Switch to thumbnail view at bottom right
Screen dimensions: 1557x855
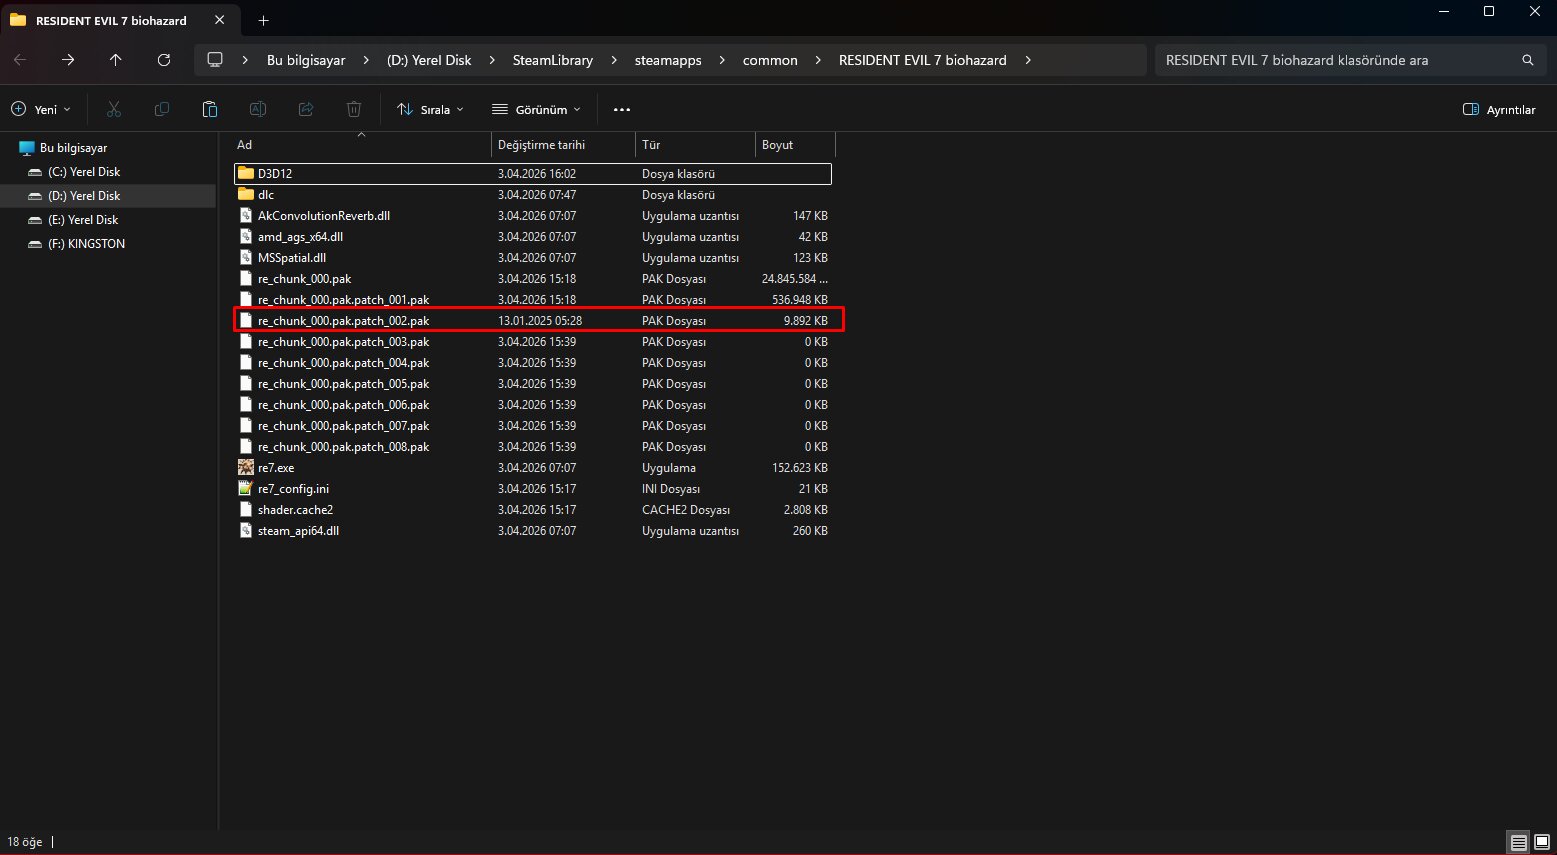pyautogui.click(x=1540, y=842)
